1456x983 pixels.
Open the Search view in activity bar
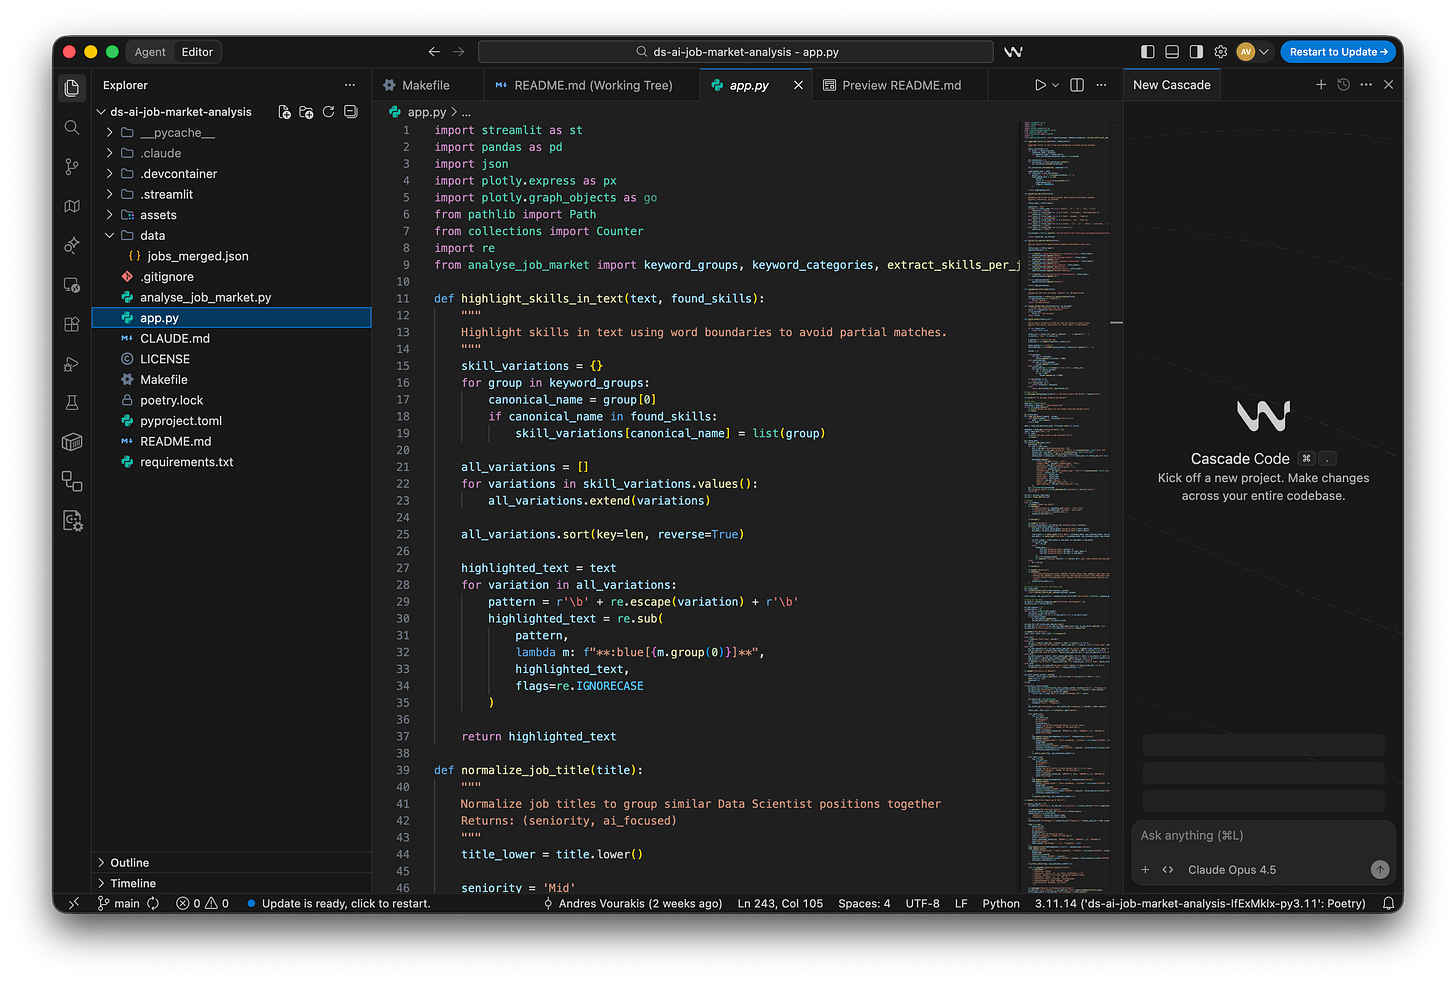coord(72,127)
